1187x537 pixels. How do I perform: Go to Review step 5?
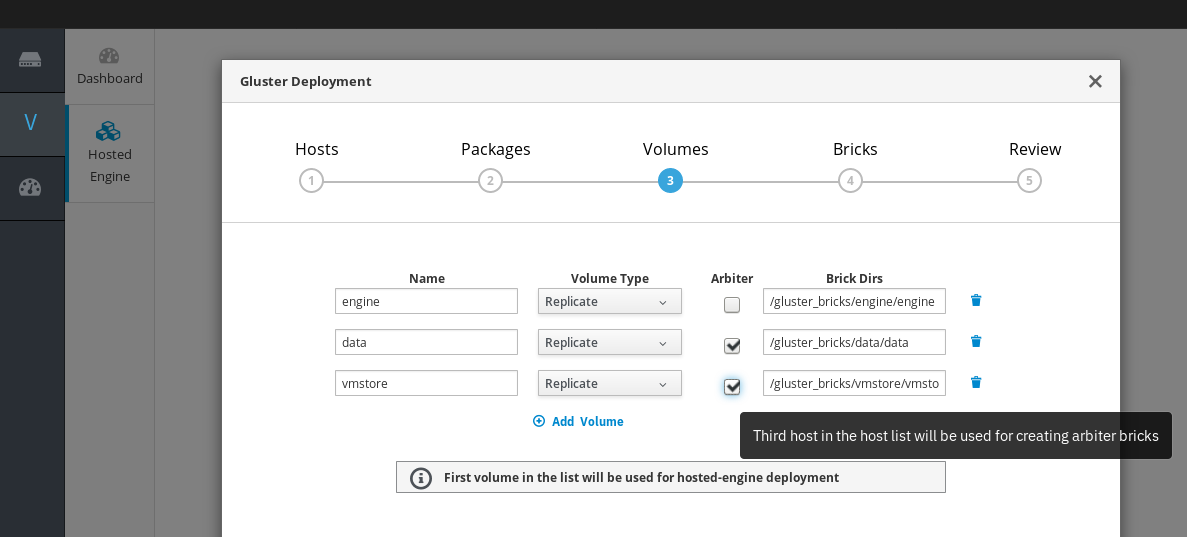(1029, 181)
